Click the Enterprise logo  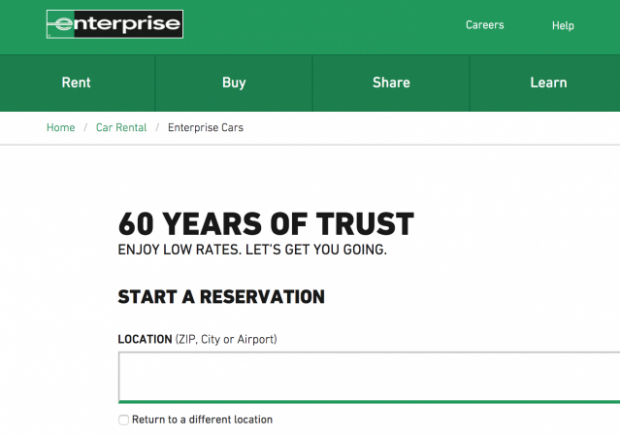click(114, 24)
